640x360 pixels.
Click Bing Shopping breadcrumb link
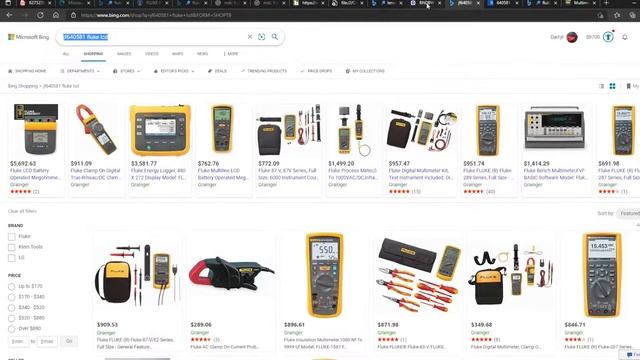click(x=23, y=86)
